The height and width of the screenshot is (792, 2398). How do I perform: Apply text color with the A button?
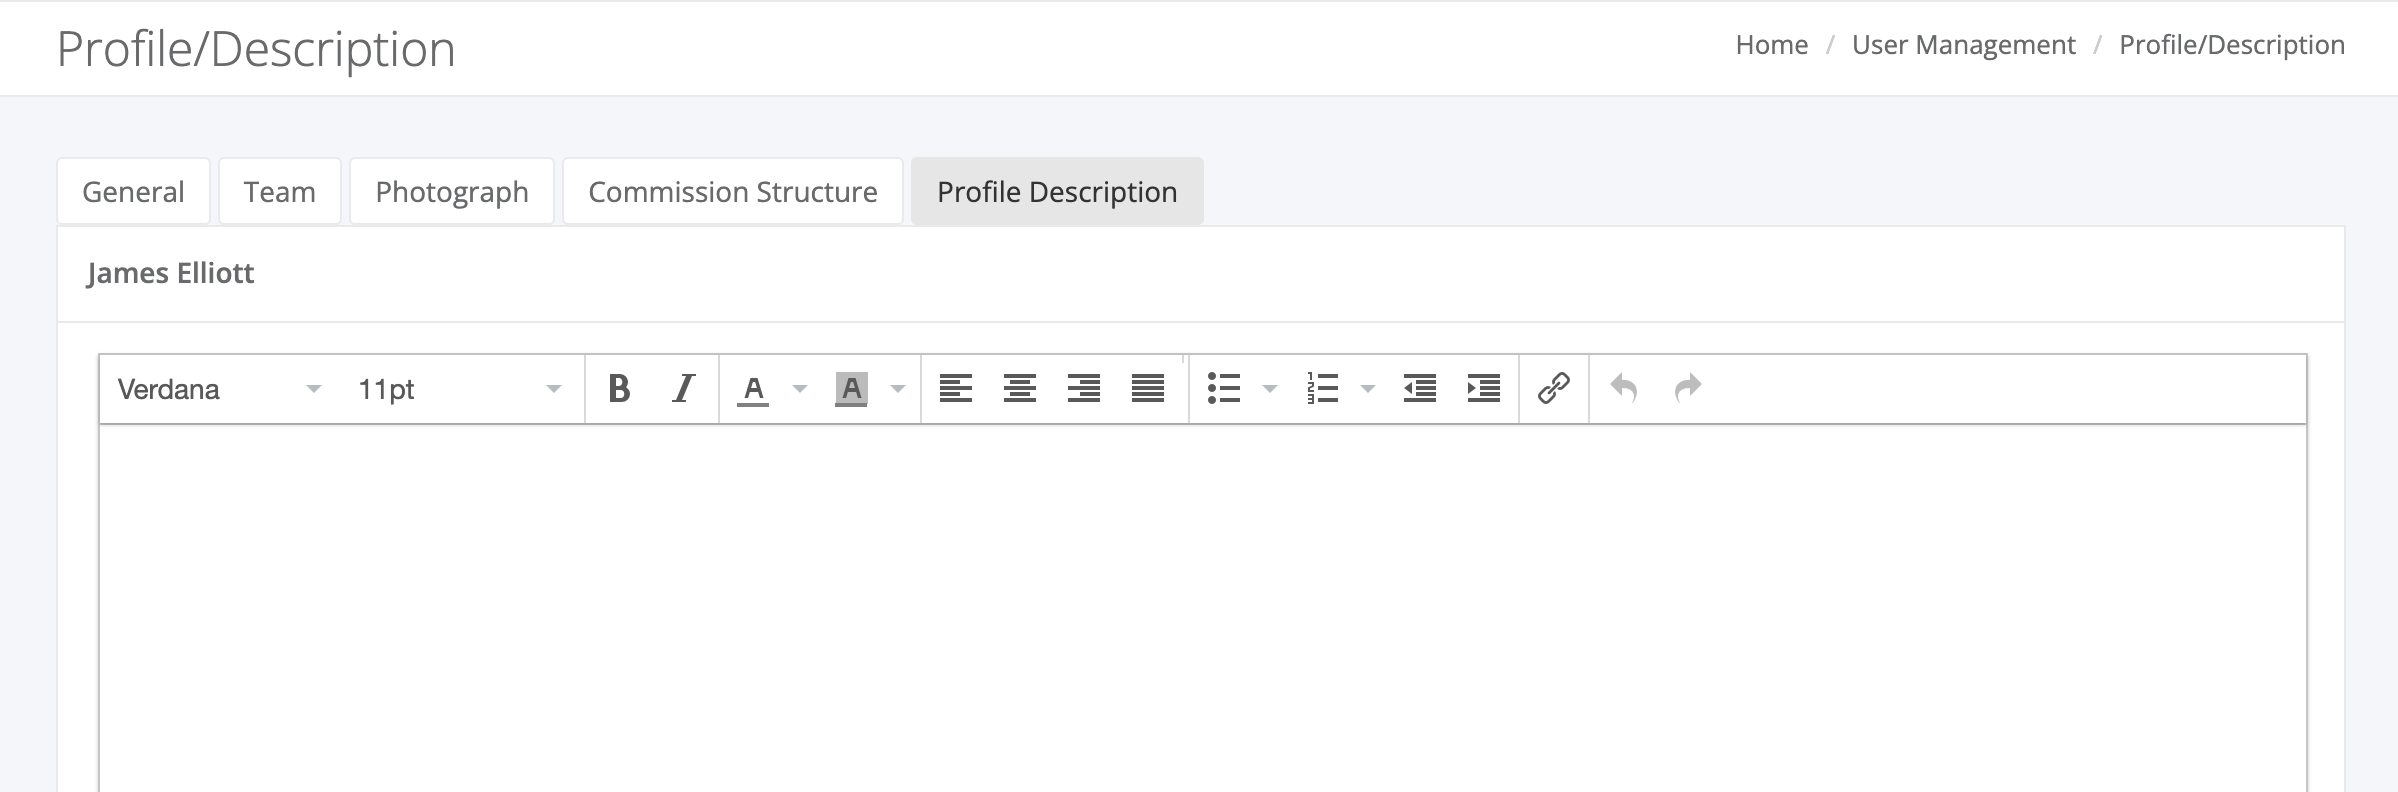[753, 388]
